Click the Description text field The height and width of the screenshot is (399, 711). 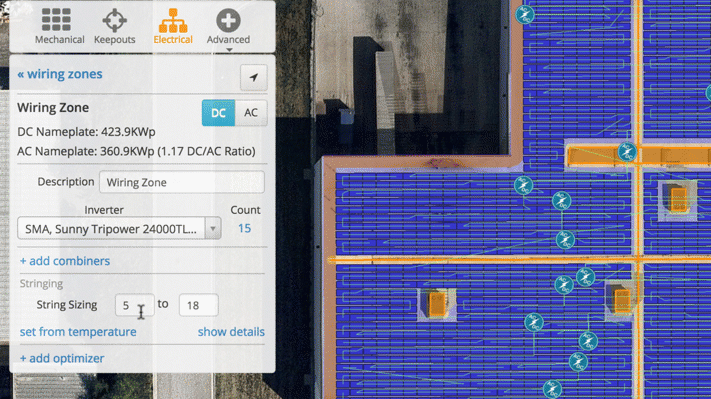pyautogui.click(x=182, y=182)
